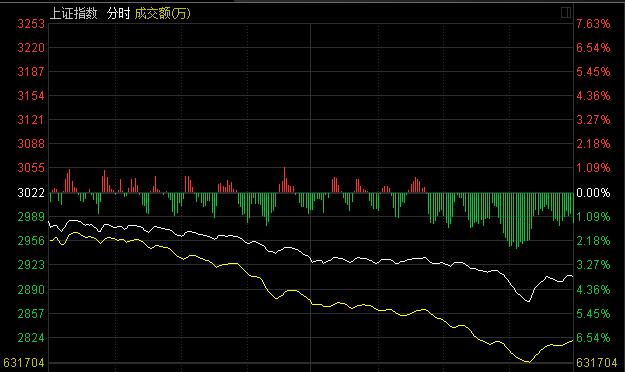625x372 pixels.
Task: Click the green 2824 price axis label
Action: (x=31, y=338)
